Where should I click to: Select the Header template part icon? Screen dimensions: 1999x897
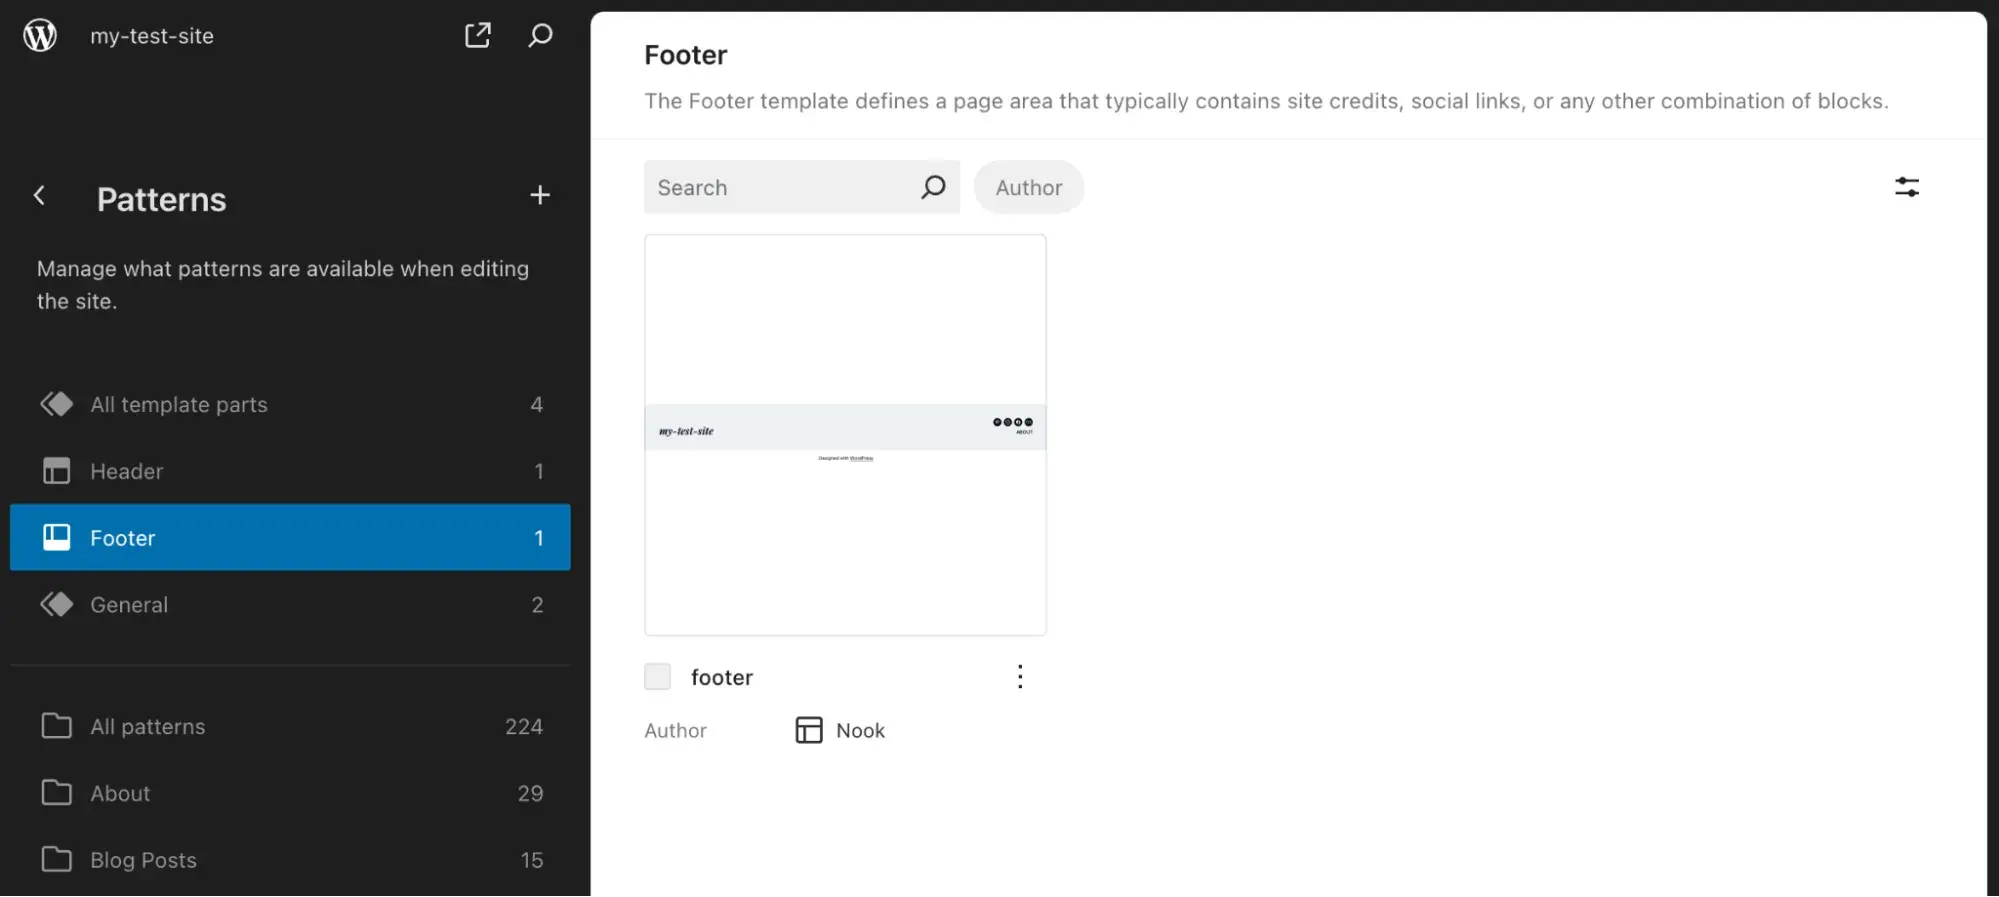click(55, 471)
